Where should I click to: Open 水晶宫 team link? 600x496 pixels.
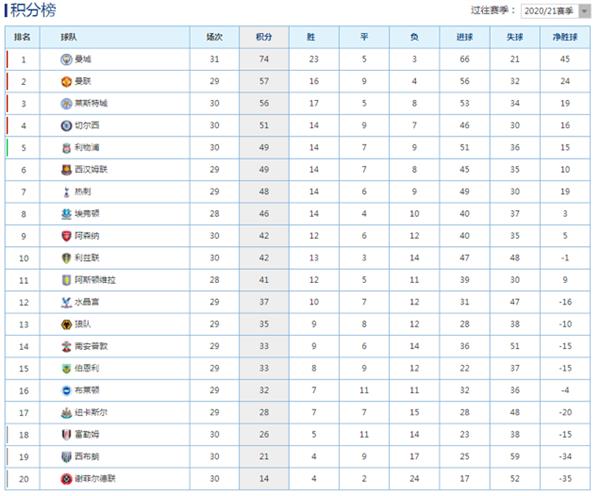pos(86,302)
